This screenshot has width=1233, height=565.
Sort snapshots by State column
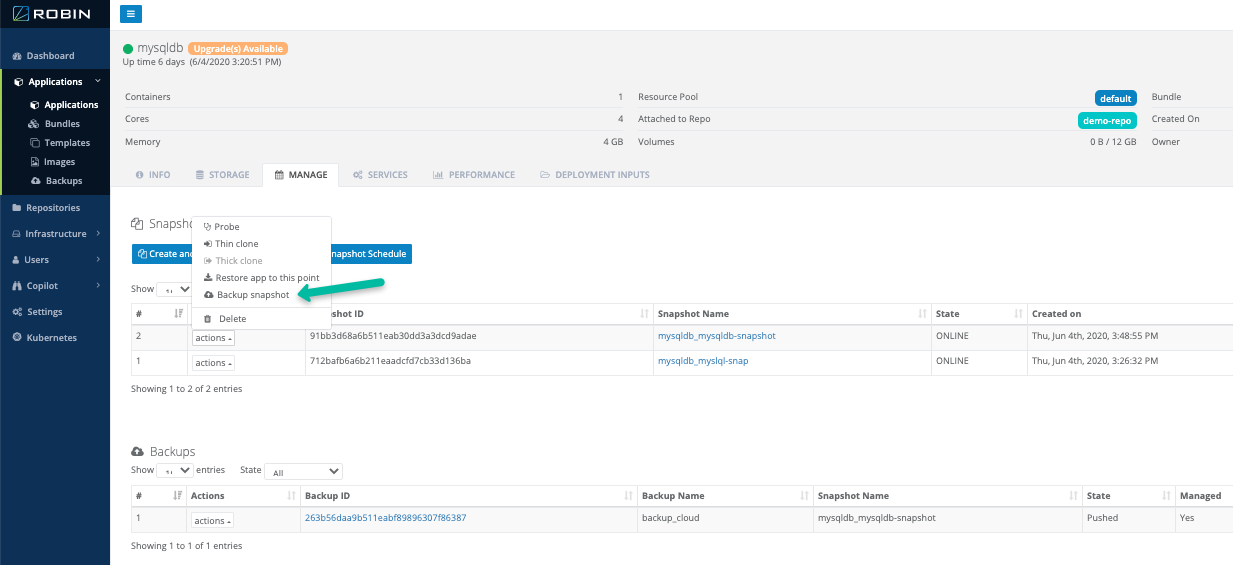[x=979, y=314]
